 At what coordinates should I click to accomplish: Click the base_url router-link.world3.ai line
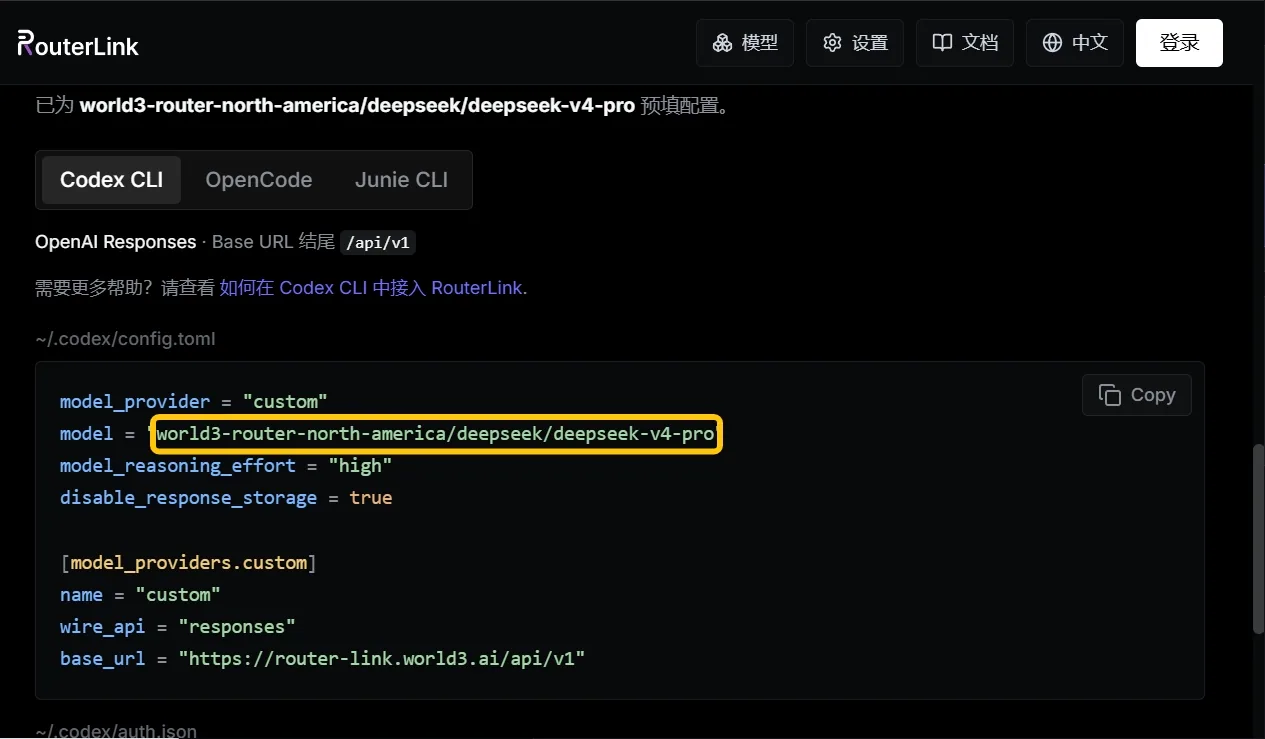pyautogui.click(x=322, y=659)
